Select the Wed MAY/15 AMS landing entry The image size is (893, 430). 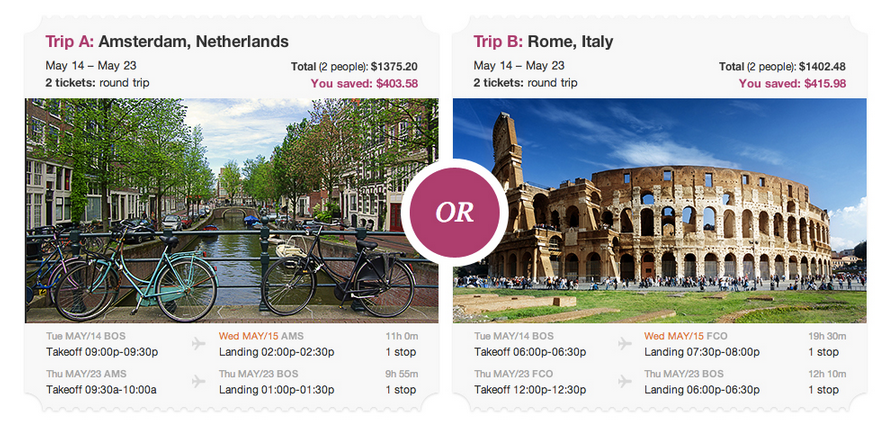pyautogui.click(x=275, y=344)
